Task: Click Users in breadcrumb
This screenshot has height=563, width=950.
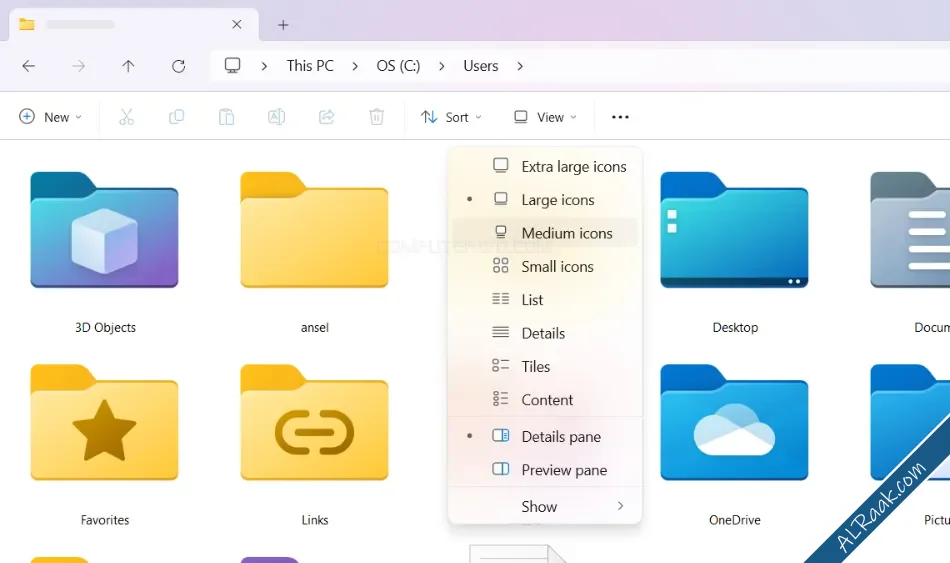Action: tap(480, 65)
